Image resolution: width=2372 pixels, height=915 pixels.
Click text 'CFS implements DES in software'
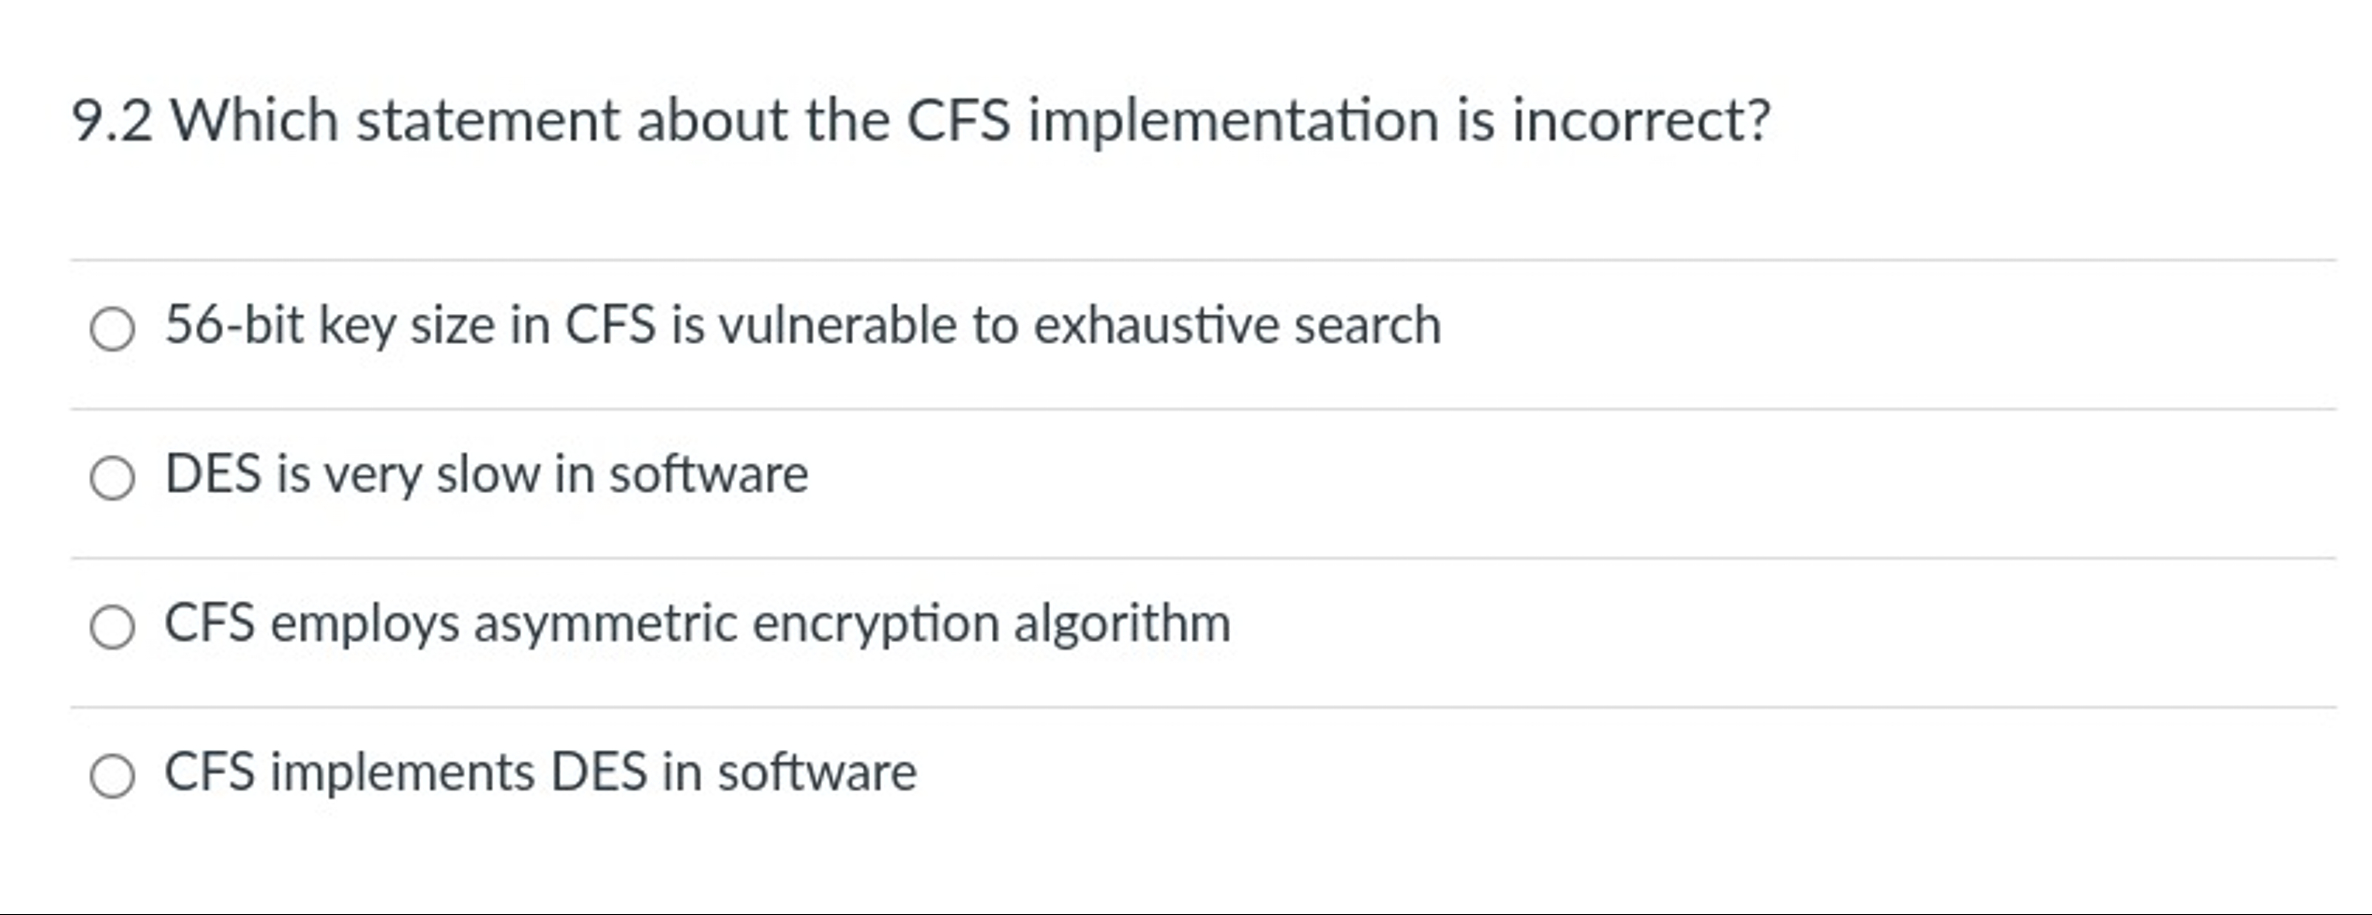(540, 772)
